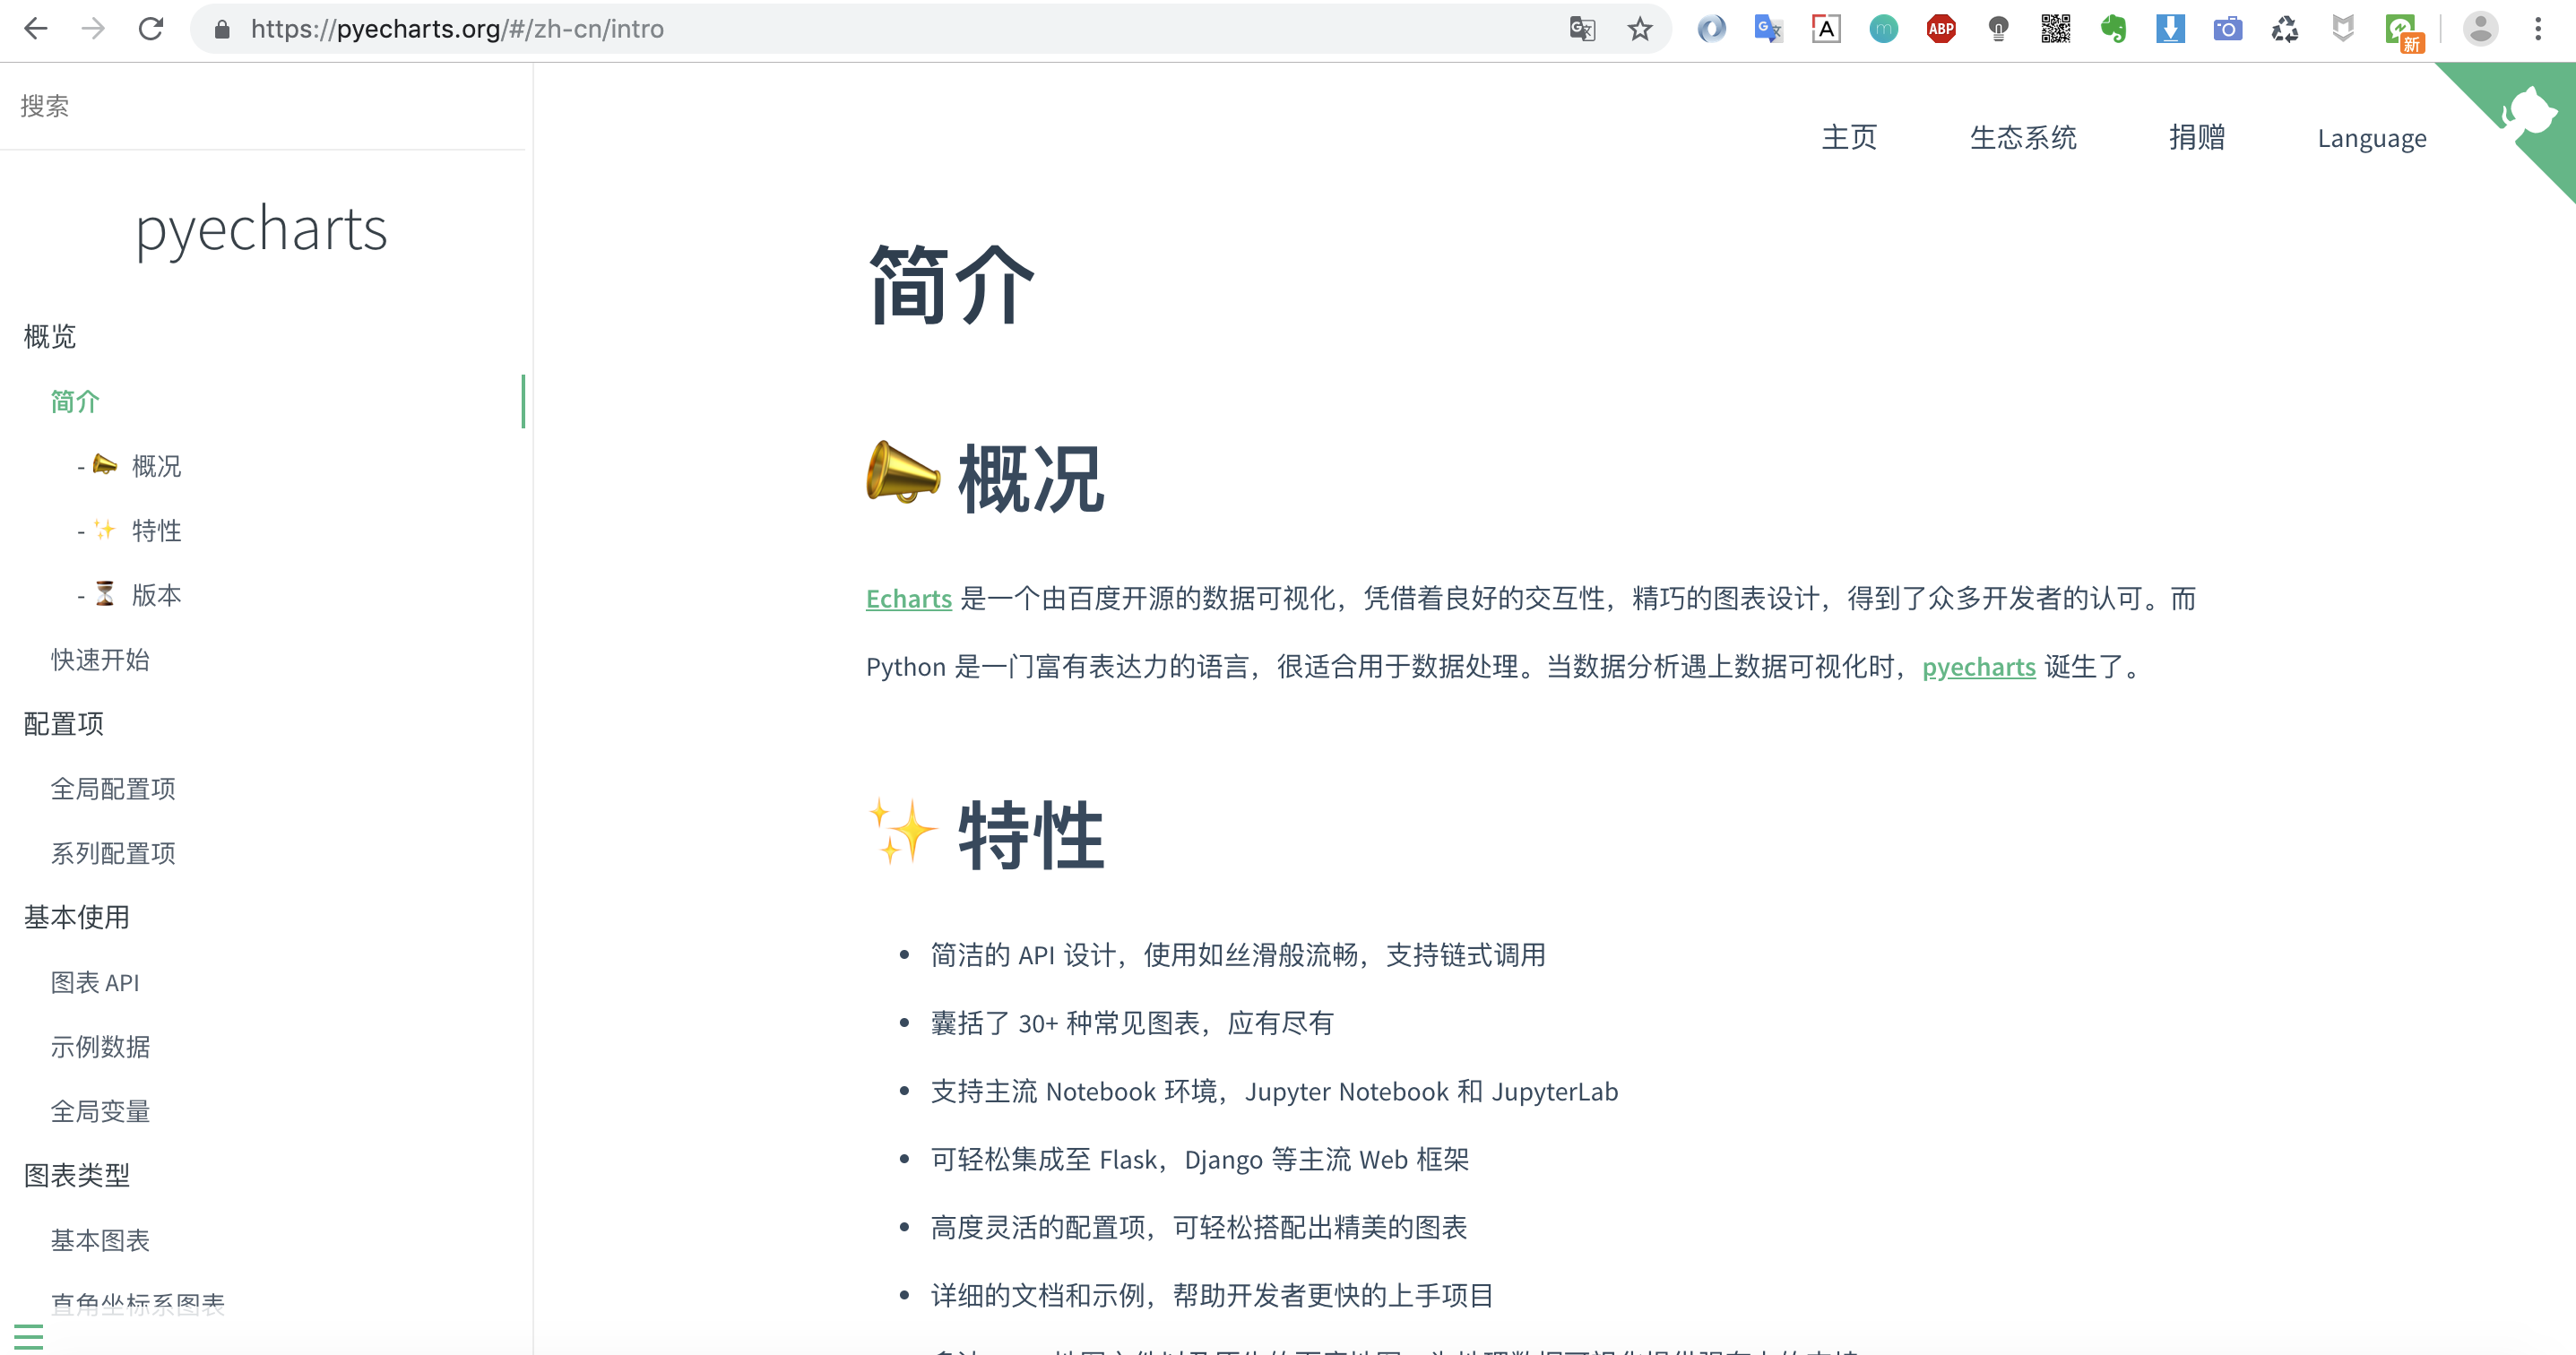Open the Evernote elephant extension
Viewport: 2576px width, 1355px height.
click(2113, 29)
